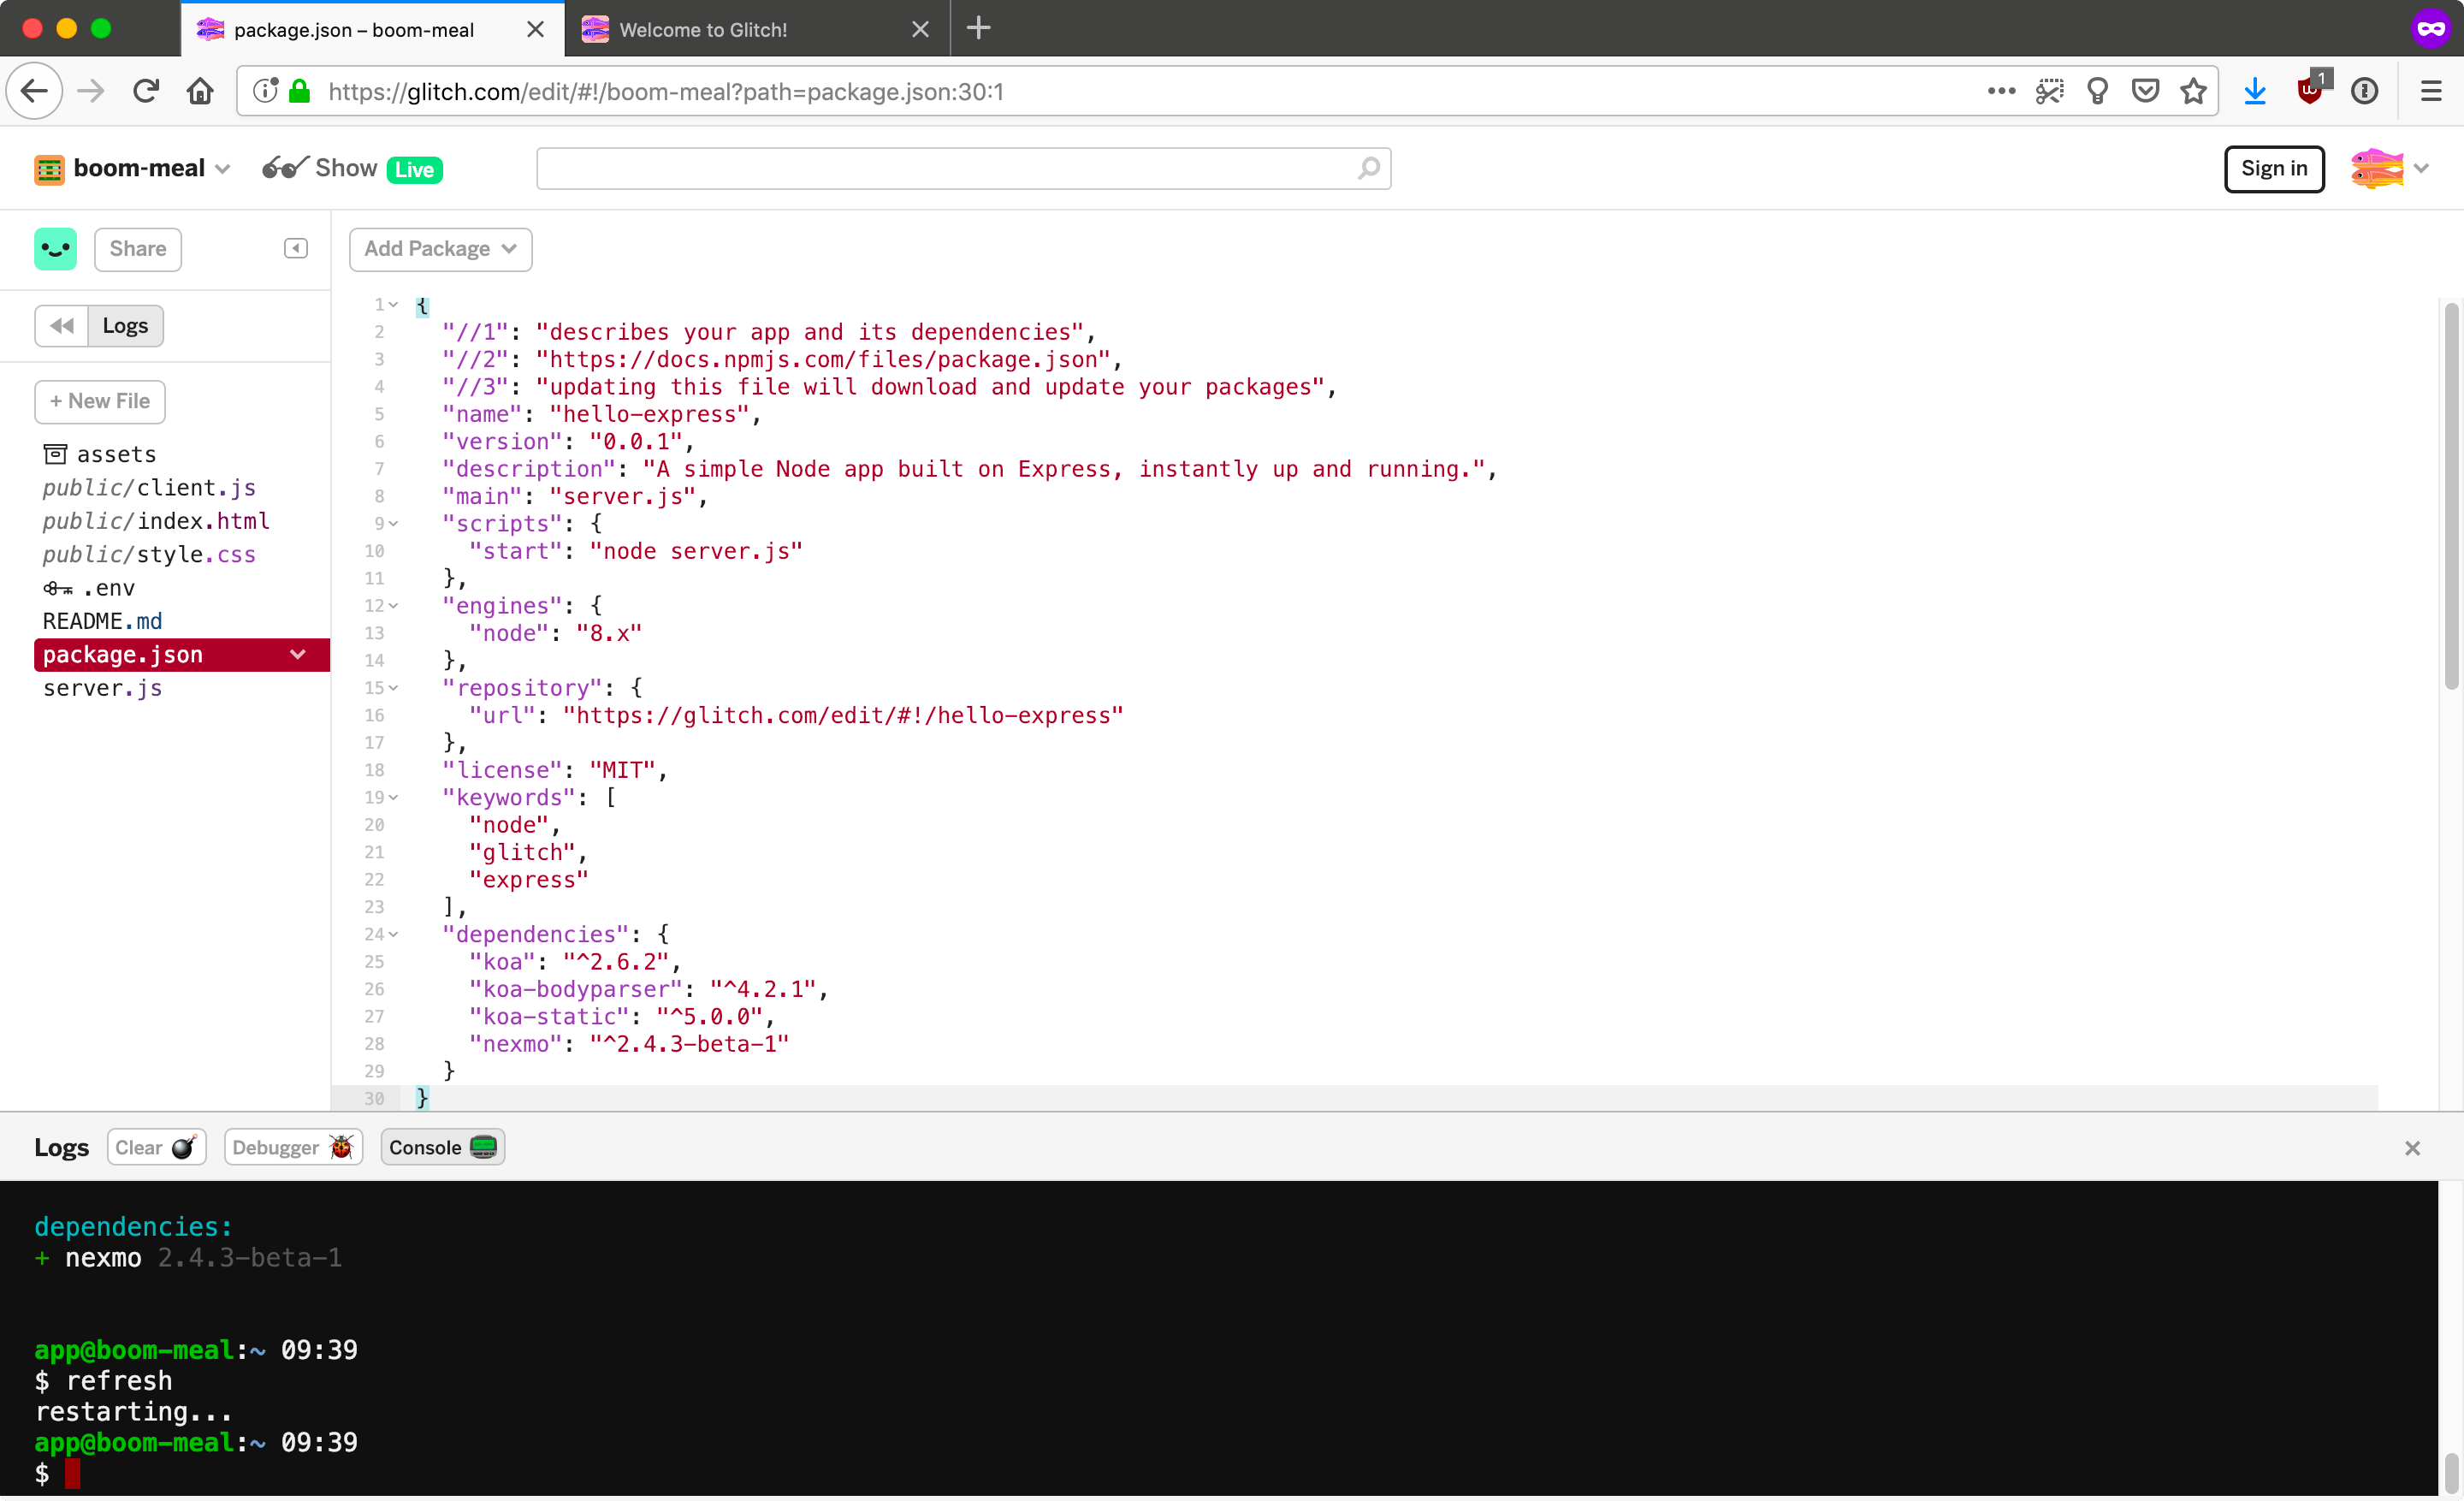Click the console terminal prompt cursor

72,1473
